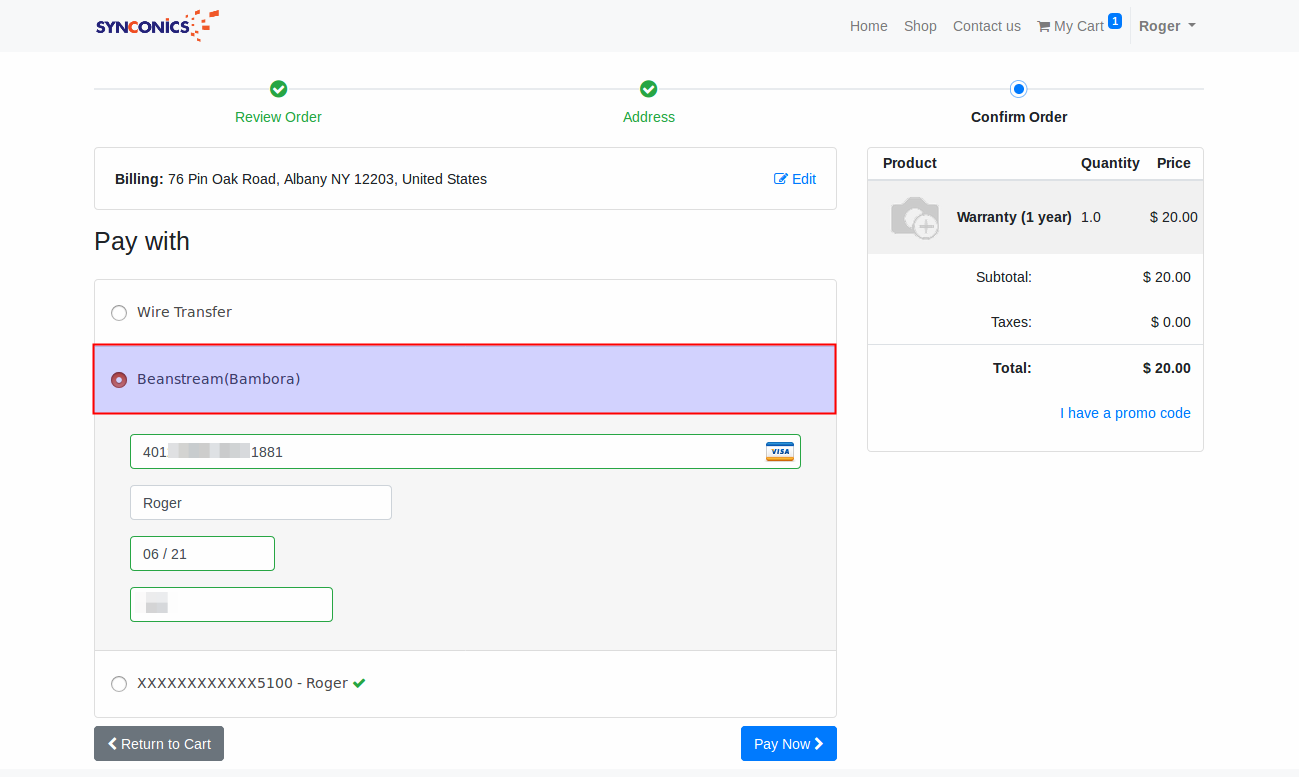Open the Home page from navbar
1299x777 pixels.
(x=868, y=26)
